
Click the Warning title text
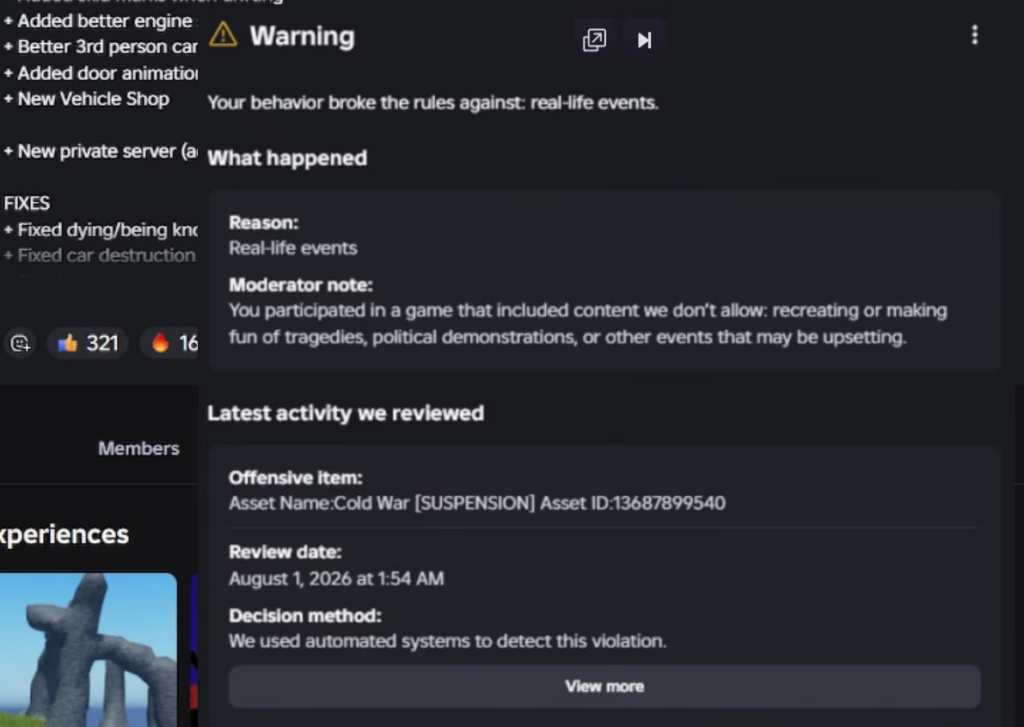(x=302, y=37)
